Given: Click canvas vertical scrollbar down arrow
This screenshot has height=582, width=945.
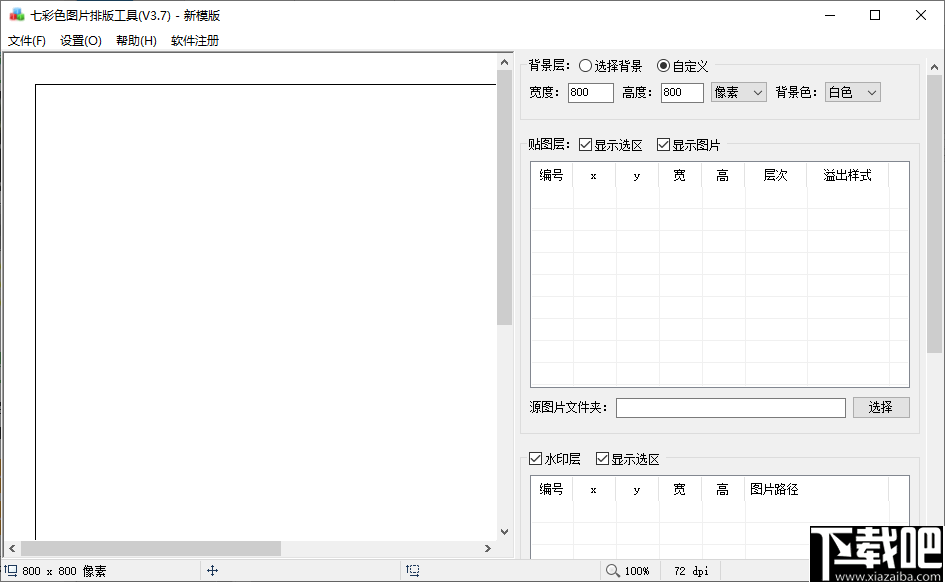Looking at the screenshot, I should [x=504, y=531].
